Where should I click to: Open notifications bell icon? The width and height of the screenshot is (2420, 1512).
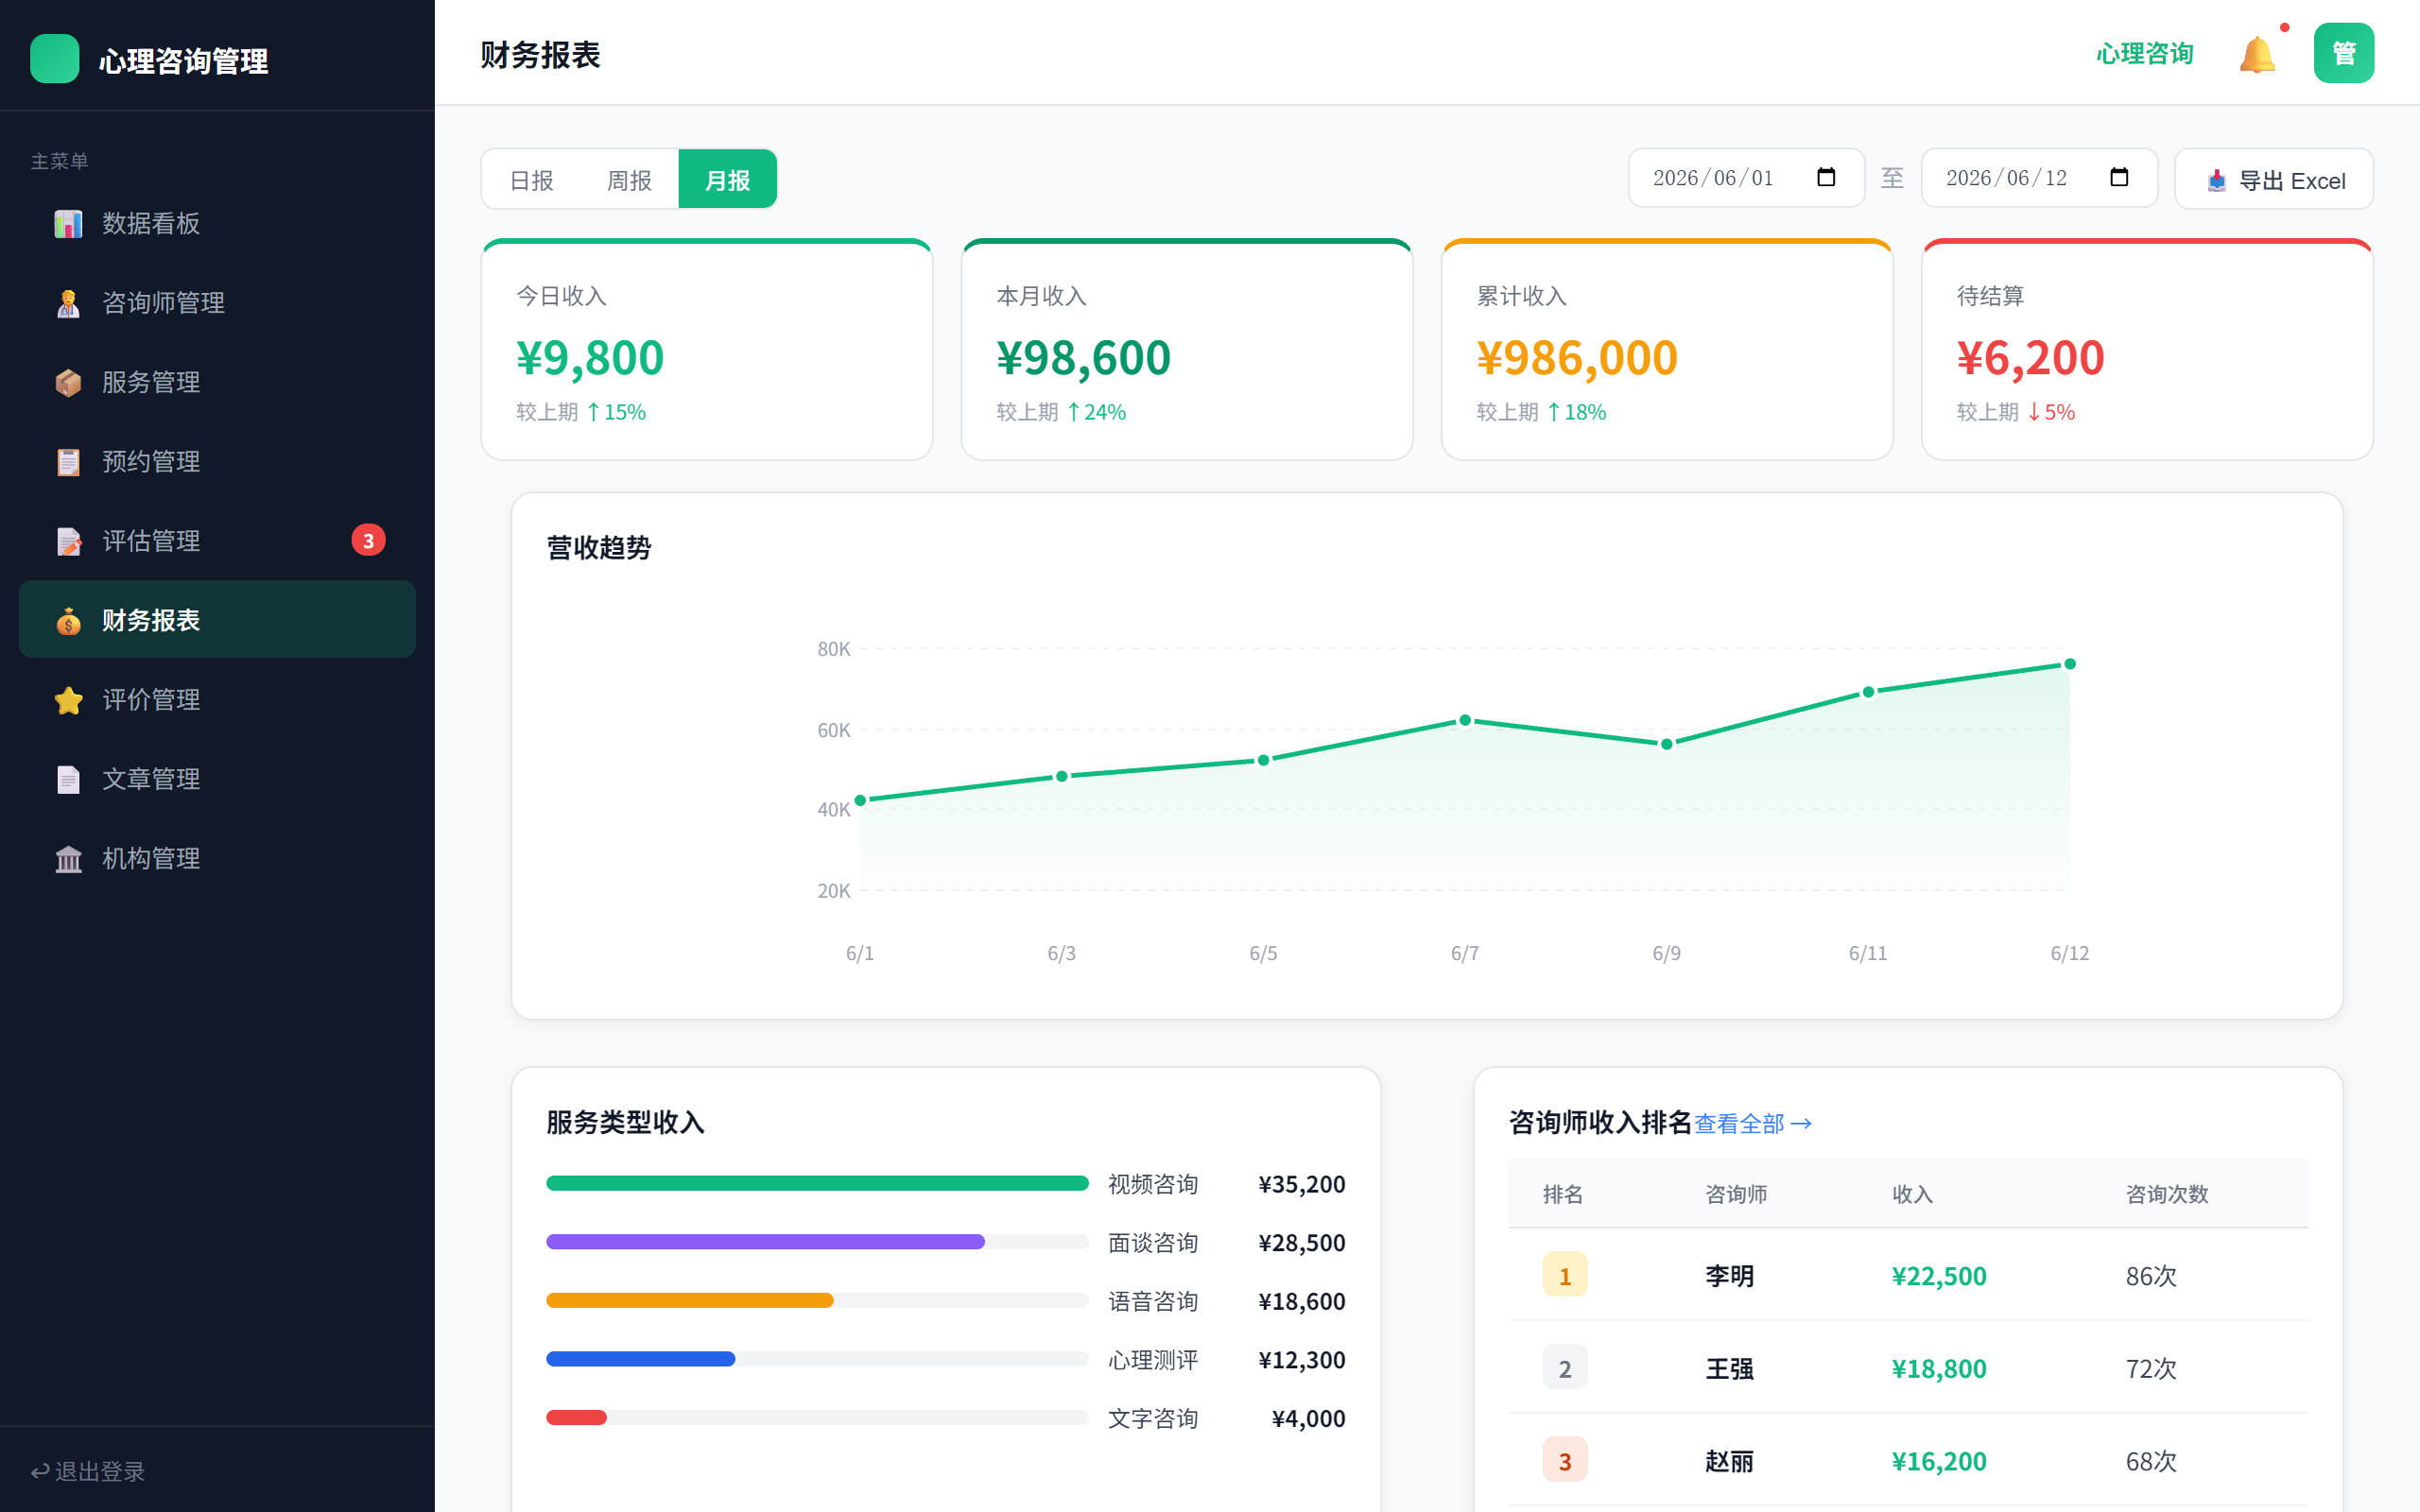click(2257, 54)
